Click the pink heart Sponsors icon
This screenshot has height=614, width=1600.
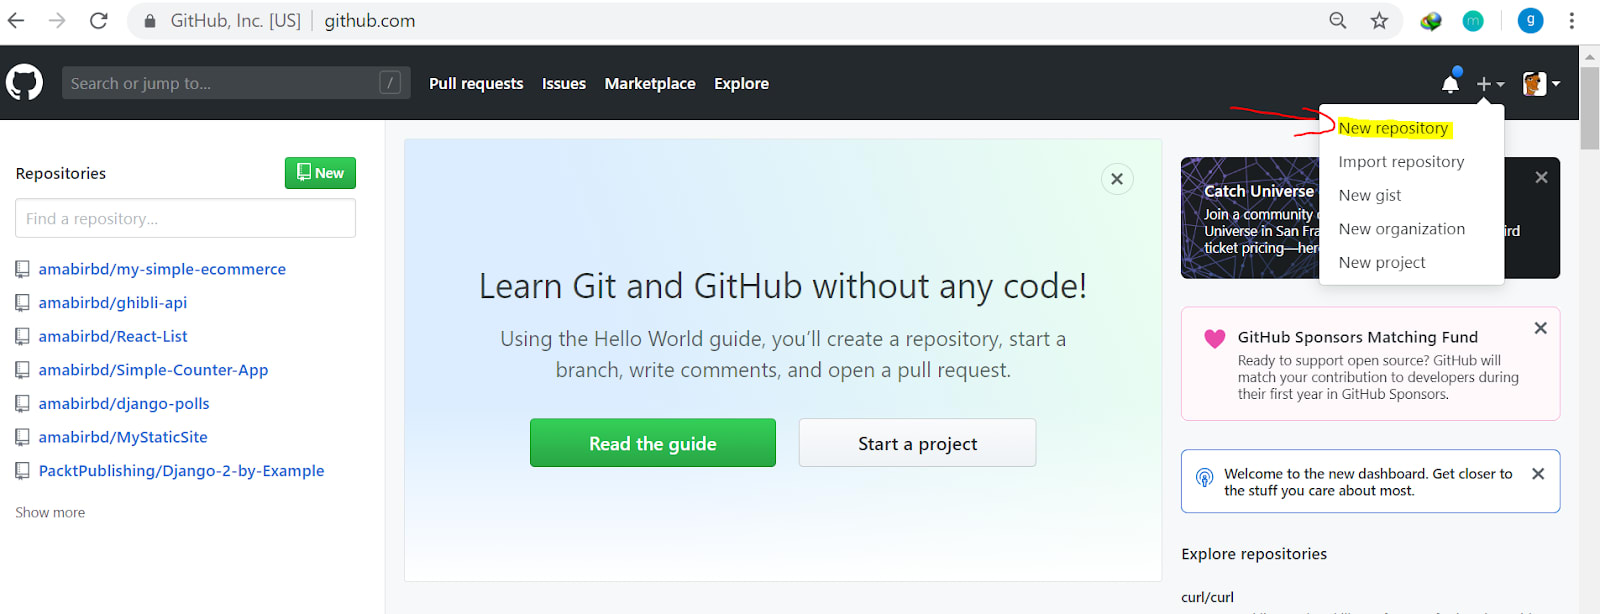tap(1214, 339)
